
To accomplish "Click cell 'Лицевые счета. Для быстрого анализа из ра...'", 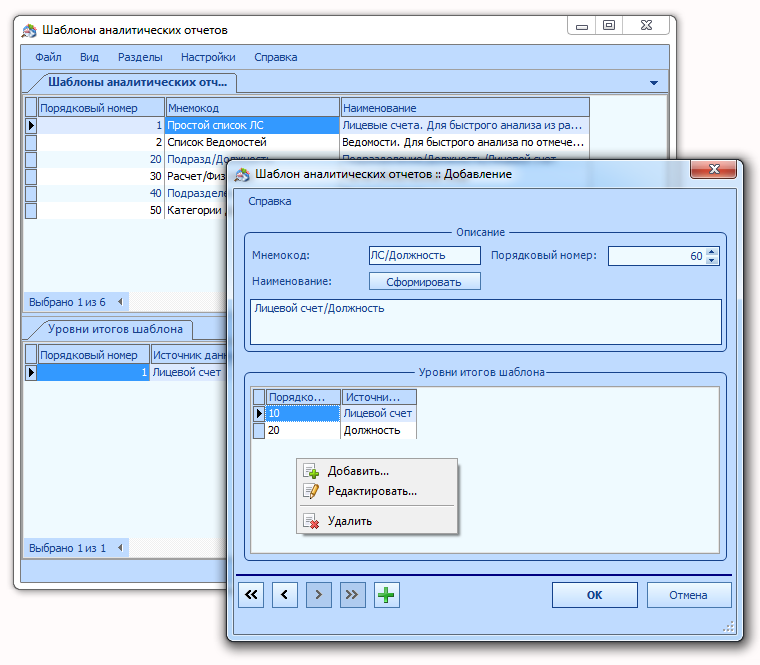I will (464, 125).
